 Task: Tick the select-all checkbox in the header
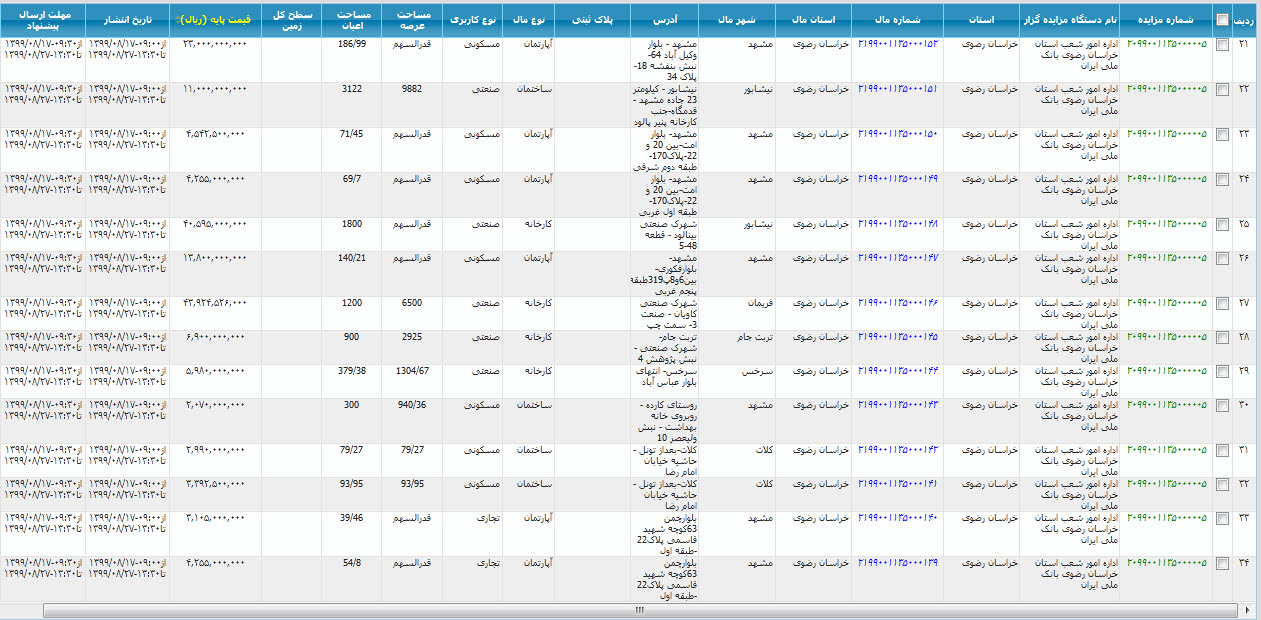point(1222,20)
